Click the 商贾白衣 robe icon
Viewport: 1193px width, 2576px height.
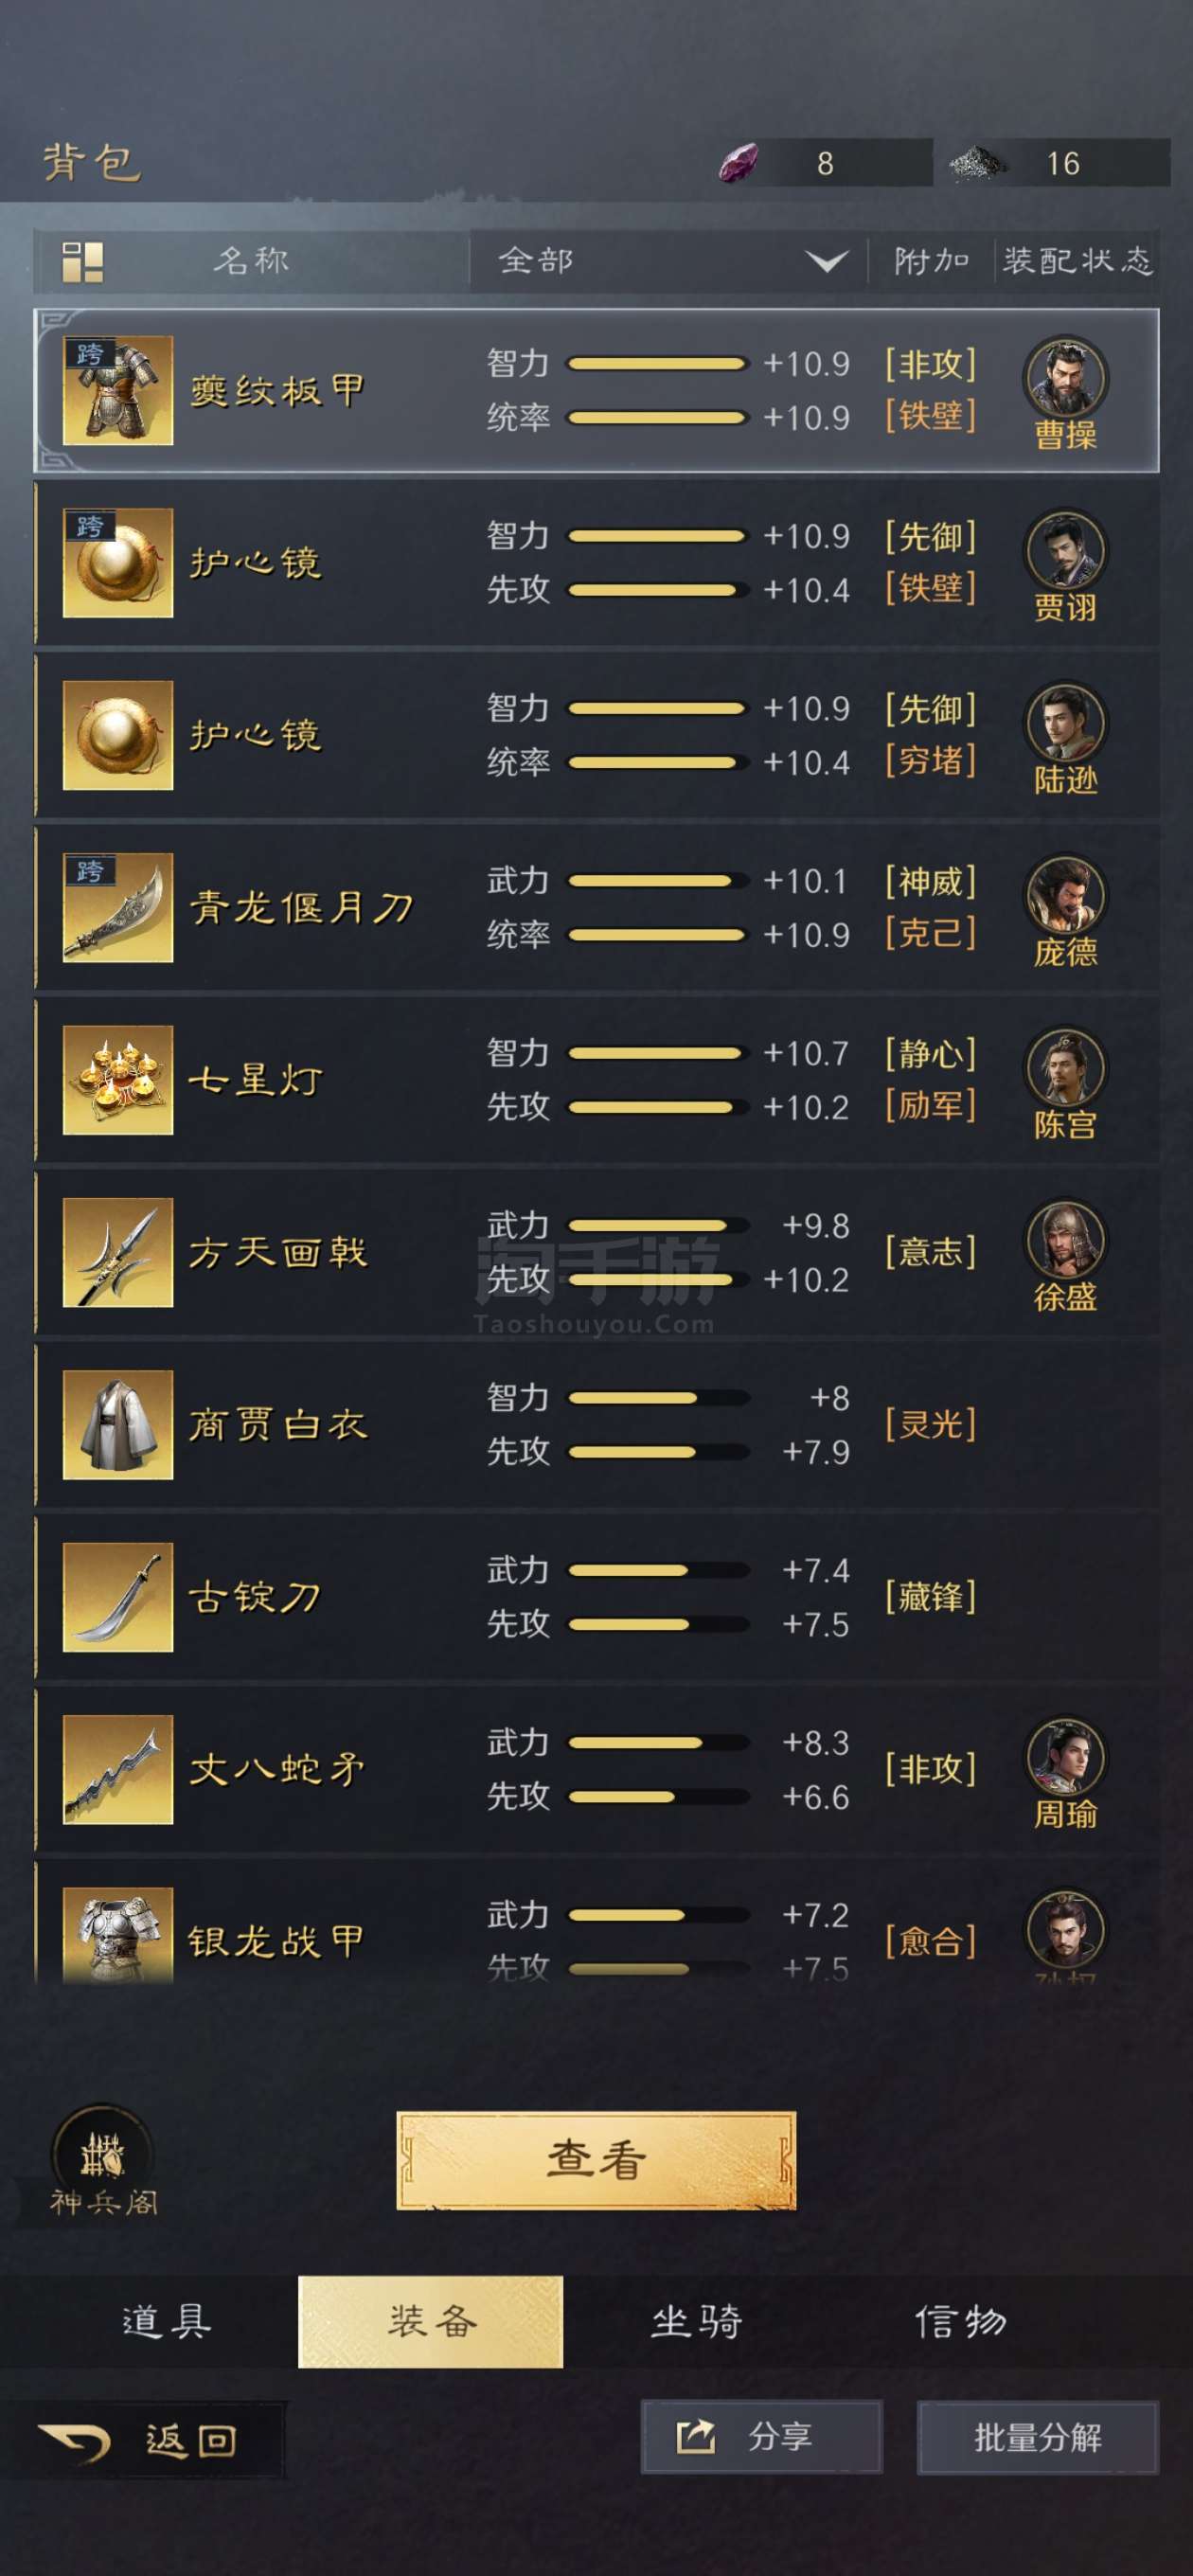tap(118, 1424)
